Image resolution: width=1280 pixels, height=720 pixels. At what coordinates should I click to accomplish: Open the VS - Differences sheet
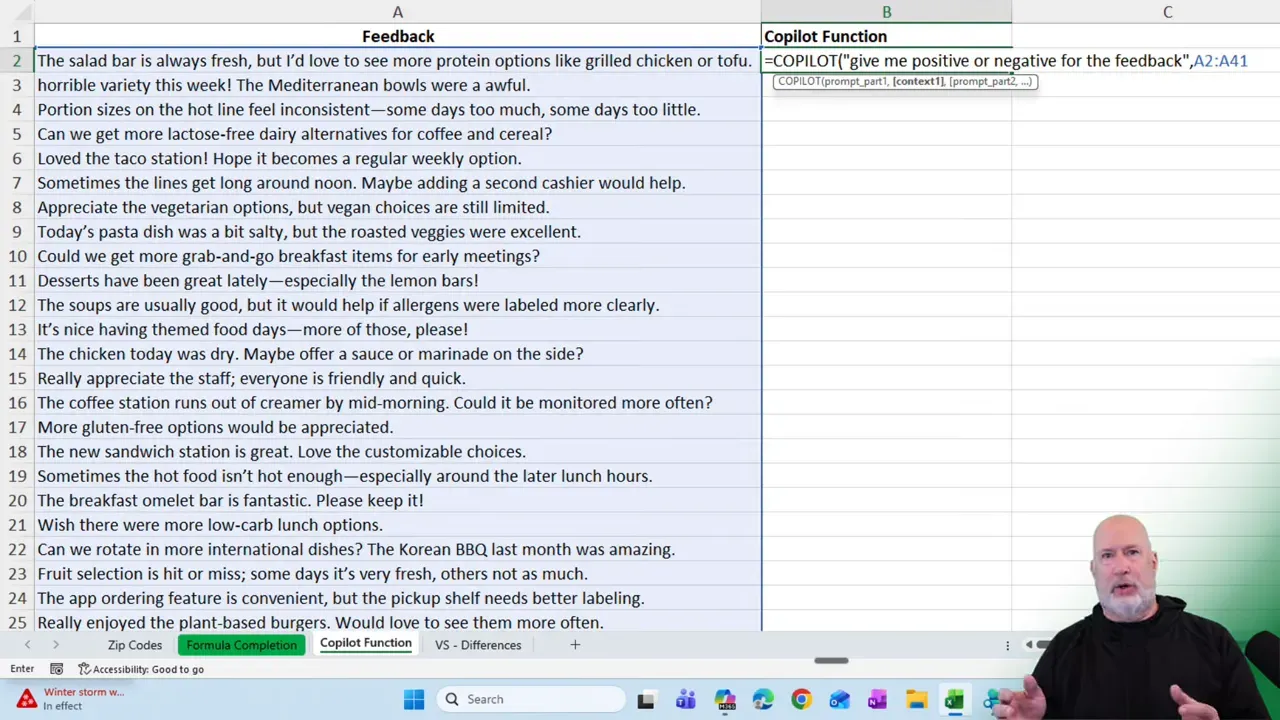[x=477, y=645]
